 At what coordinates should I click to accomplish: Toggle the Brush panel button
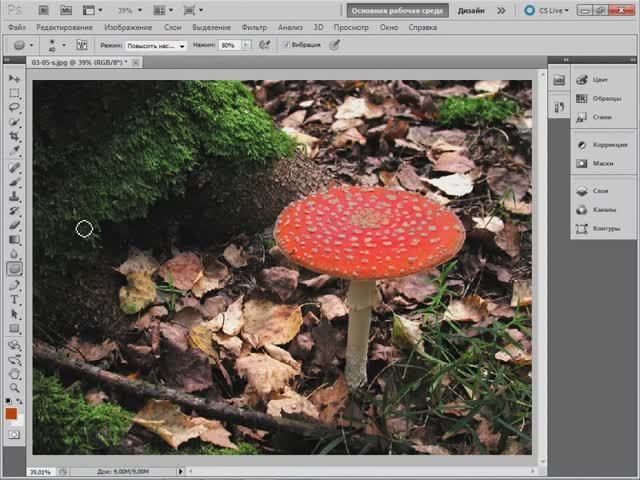[82, 45]
